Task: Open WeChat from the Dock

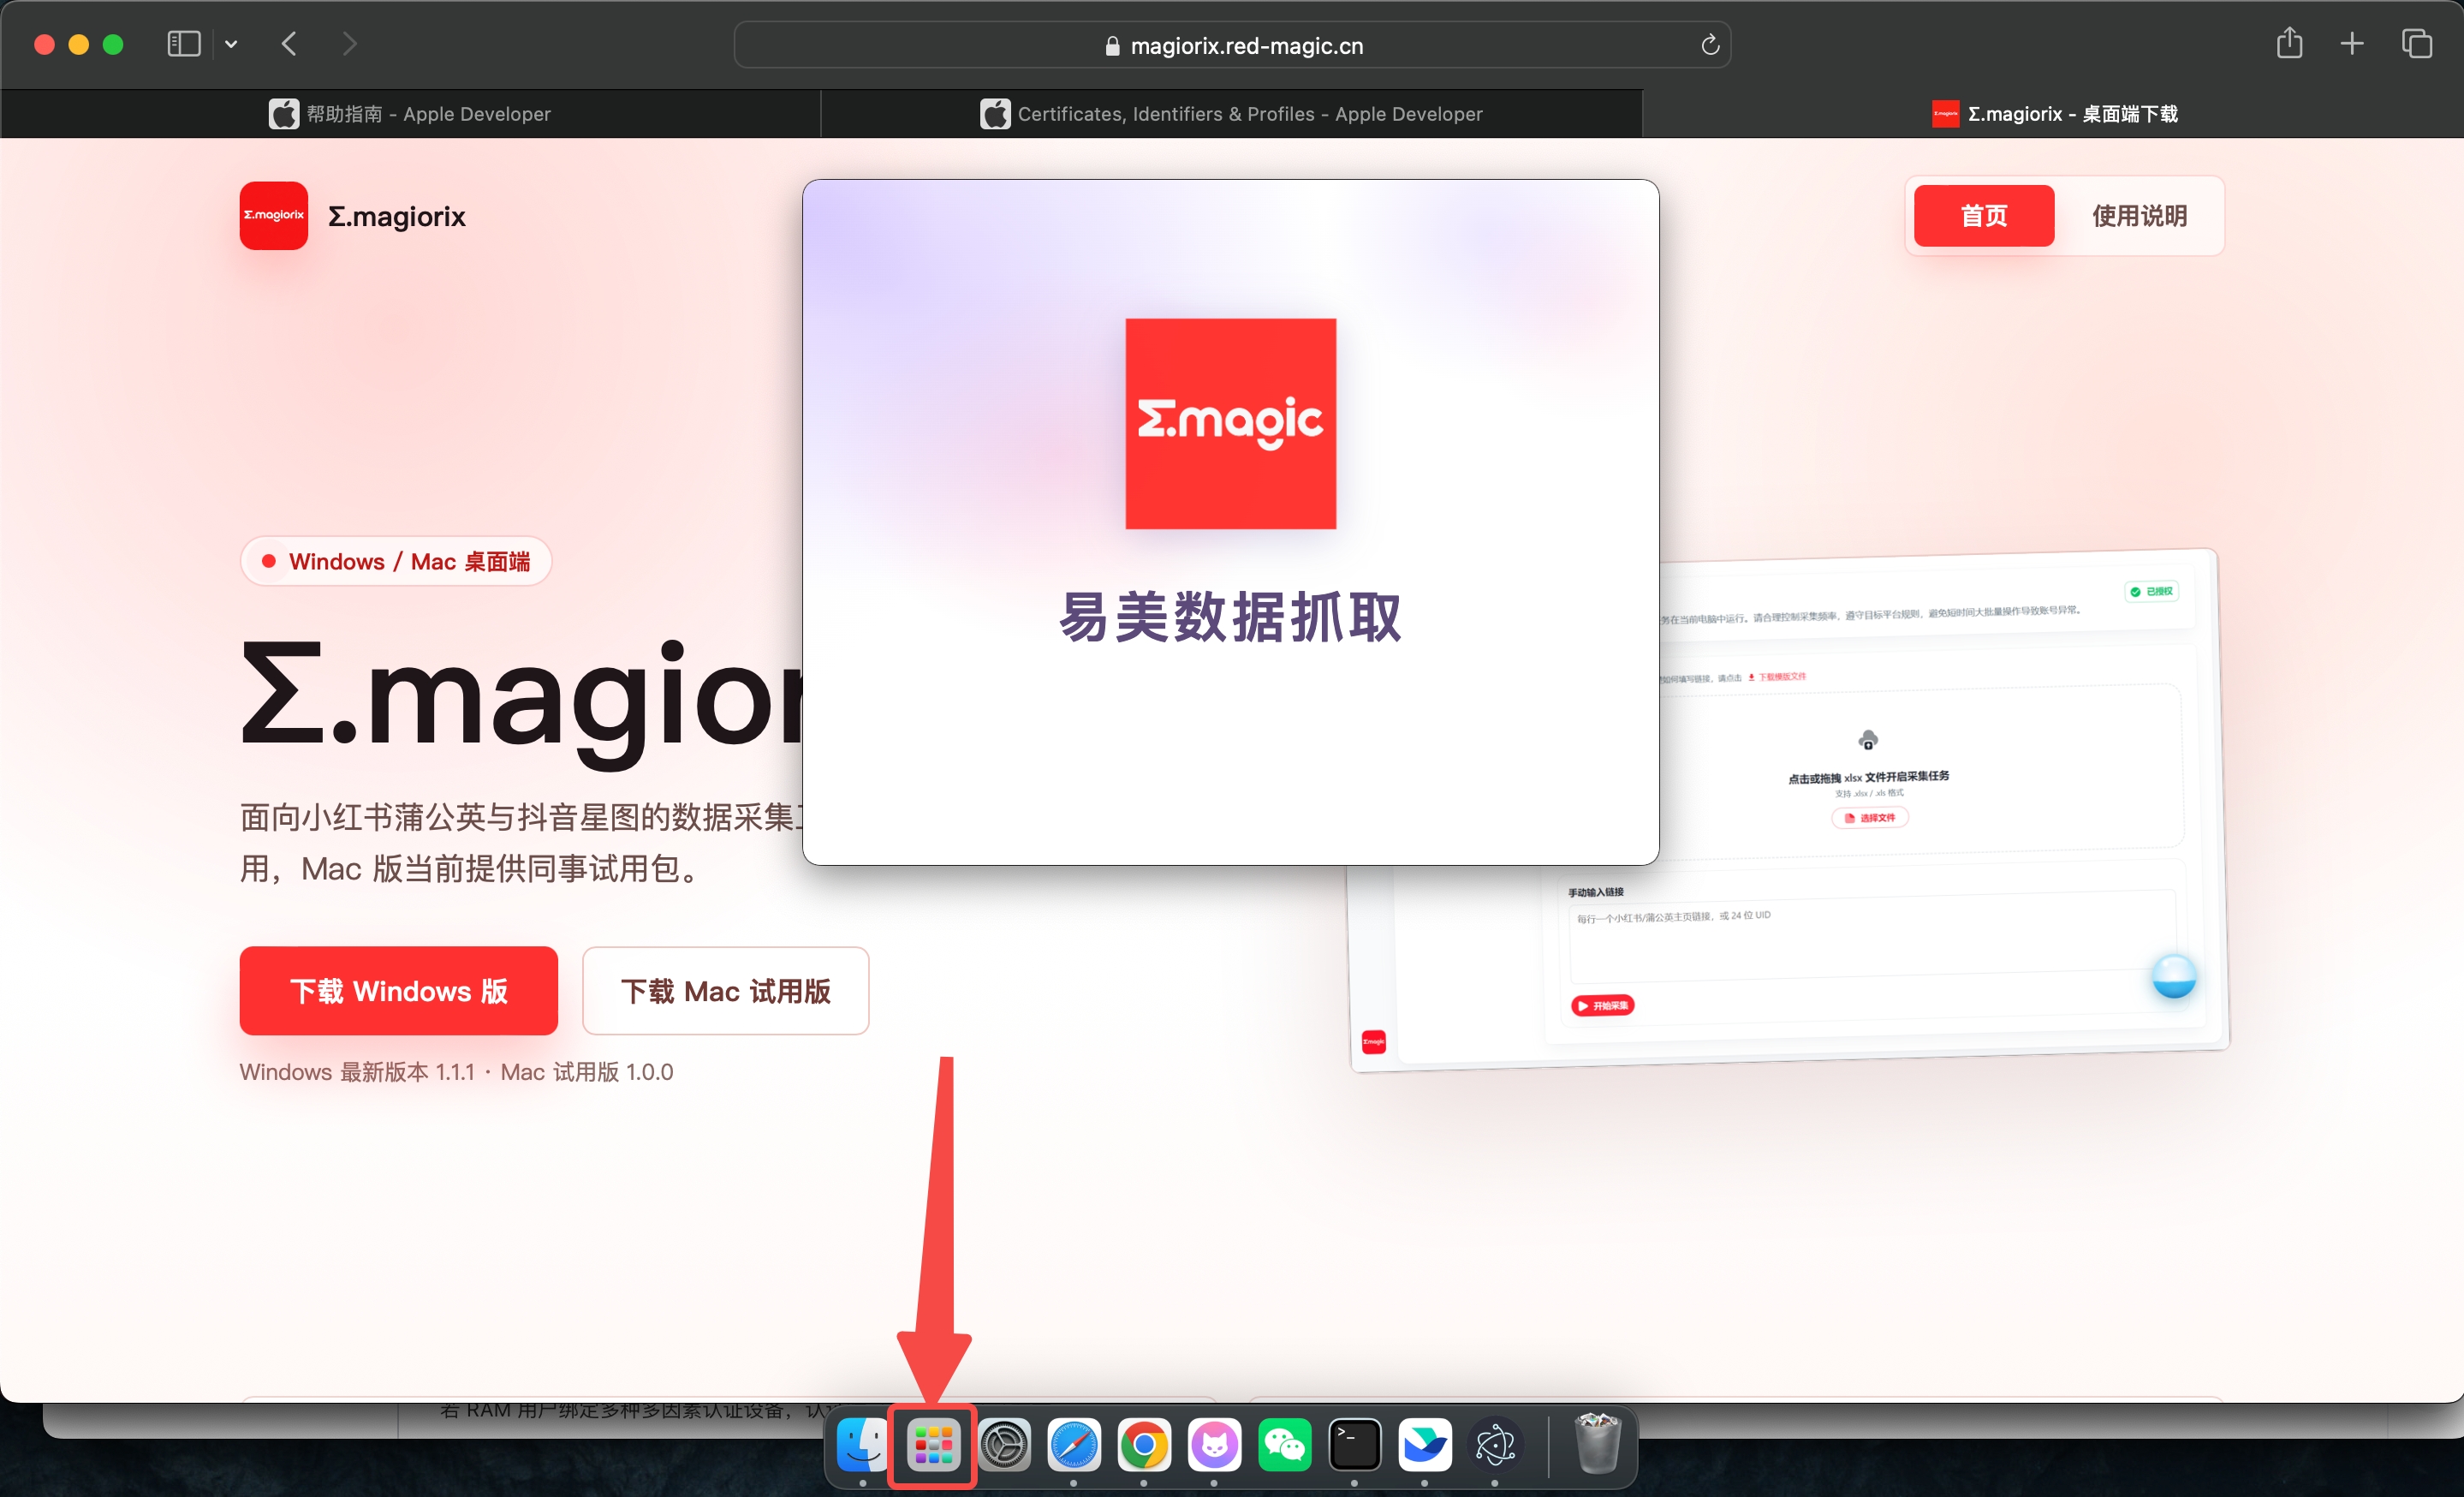Action: click(1284, 1444)
